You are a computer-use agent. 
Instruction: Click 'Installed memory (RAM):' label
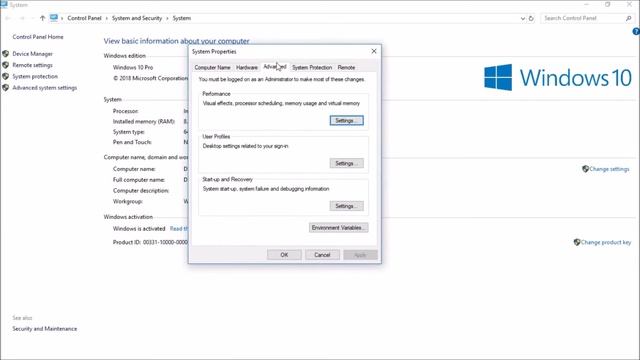point(144,122)
